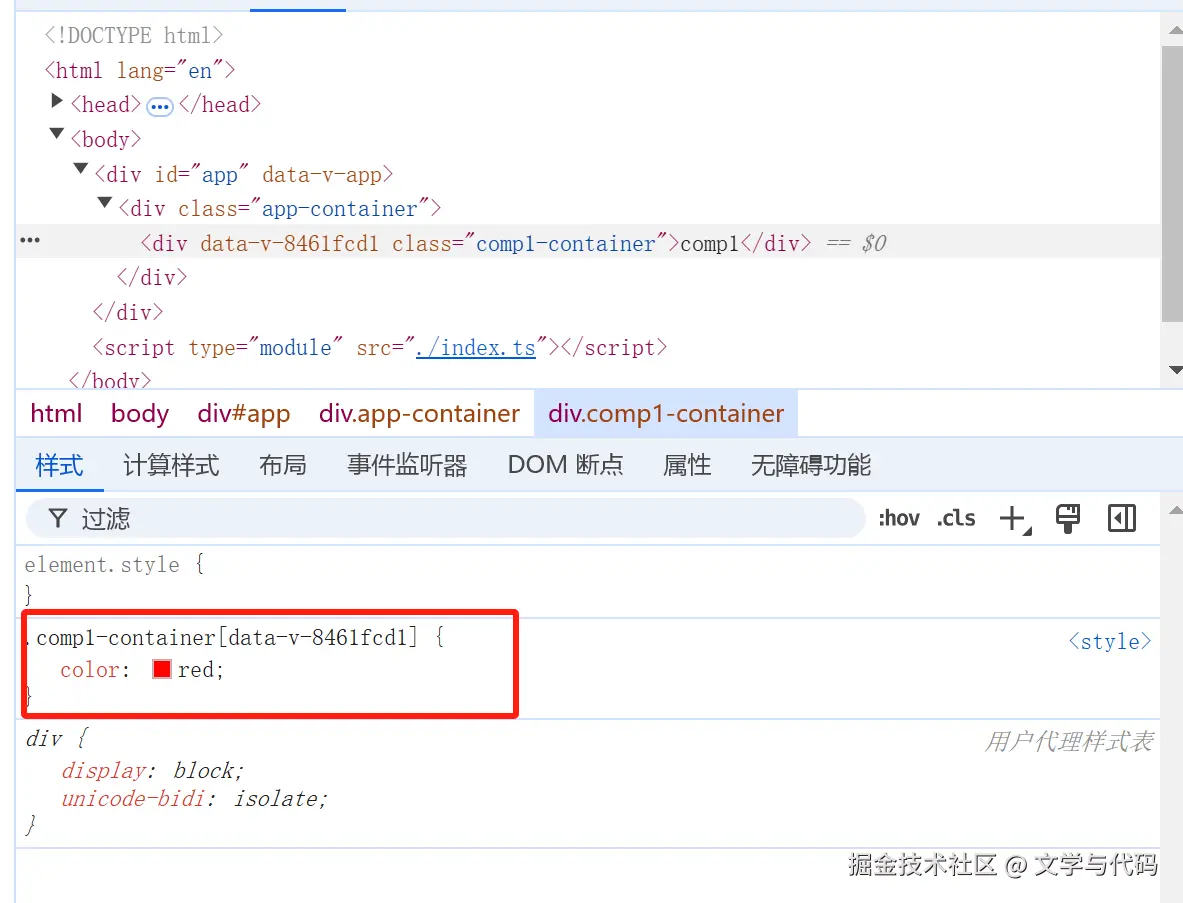Click the display: block declaration
This screenshot has height=903, width=1183.
[152, 770]
